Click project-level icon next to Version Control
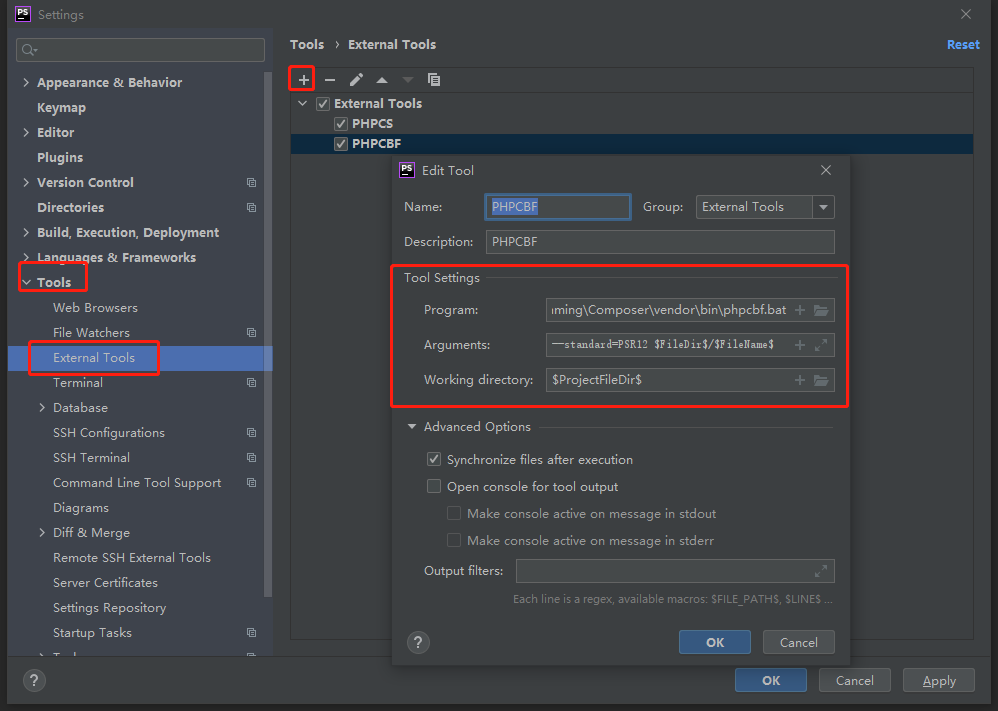Image resolution: width=998 pixels, height=711 pixels. pyautogui.click(x=251, y=183)
